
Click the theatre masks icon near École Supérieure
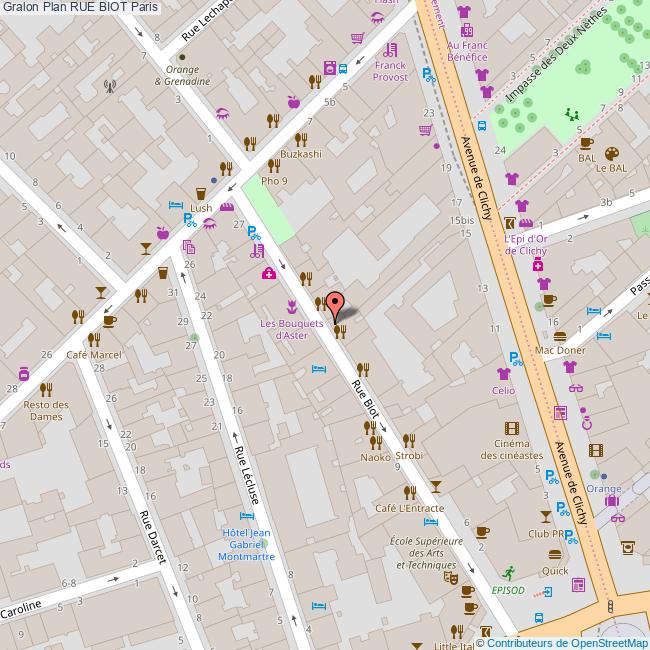pos(451,577)
